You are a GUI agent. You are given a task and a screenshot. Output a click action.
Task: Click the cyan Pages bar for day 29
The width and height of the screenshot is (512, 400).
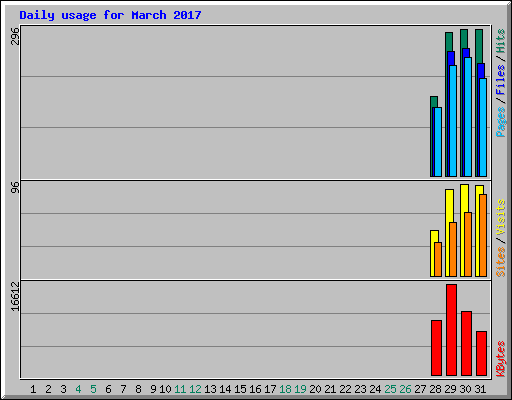coord(453,121)
